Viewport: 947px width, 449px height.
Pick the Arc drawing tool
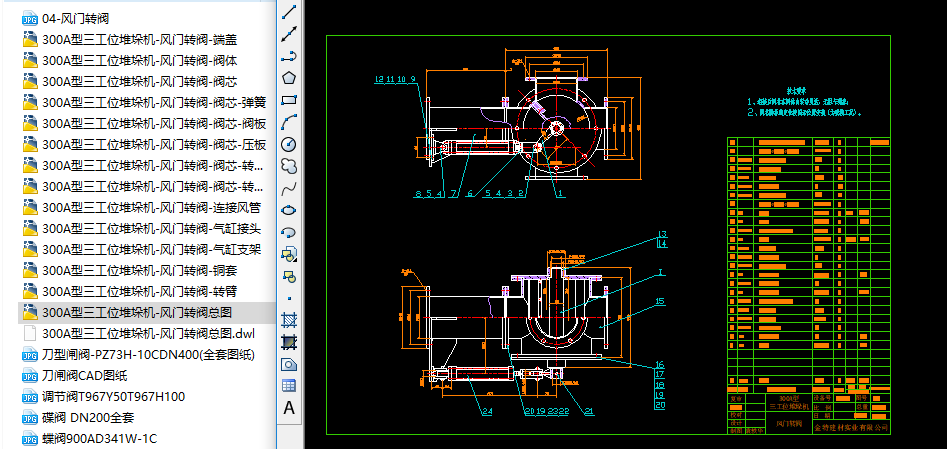(x=289, y=122)
